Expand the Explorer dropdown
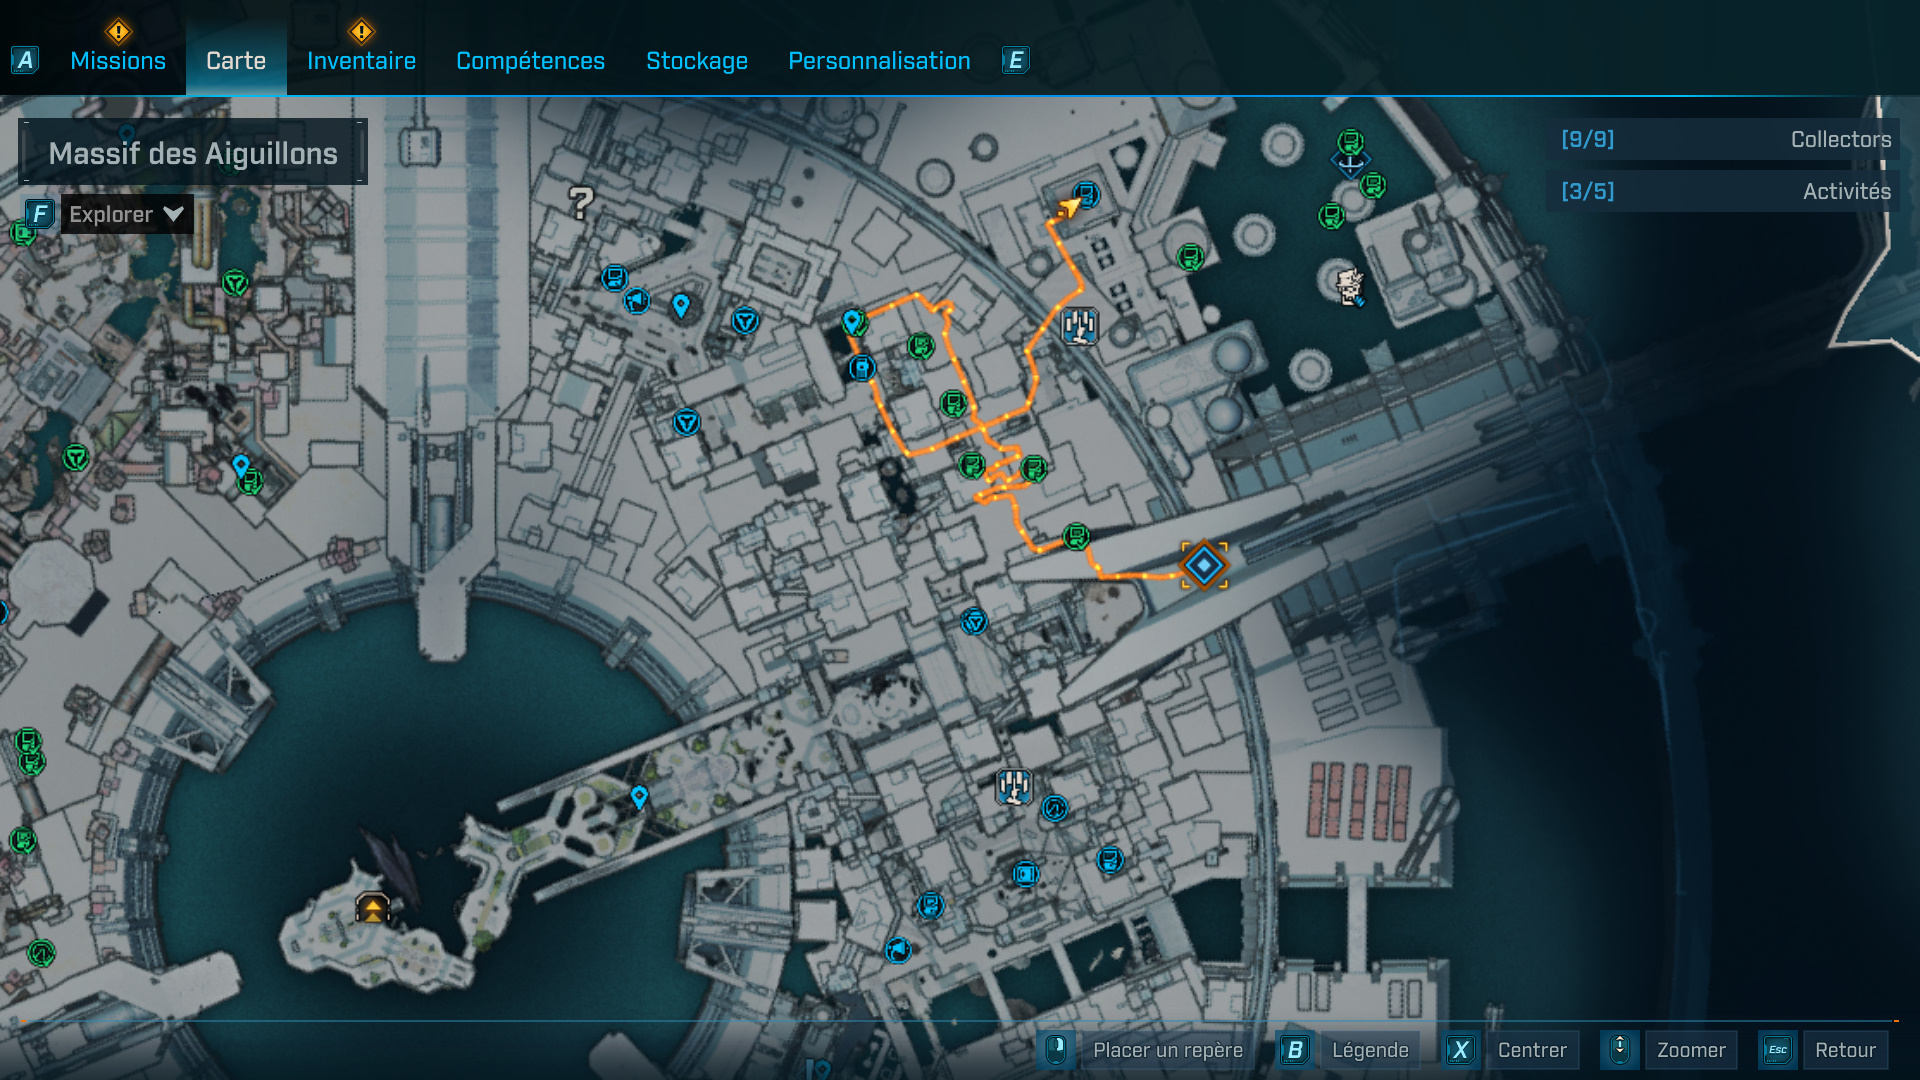 tap(127, 214)
